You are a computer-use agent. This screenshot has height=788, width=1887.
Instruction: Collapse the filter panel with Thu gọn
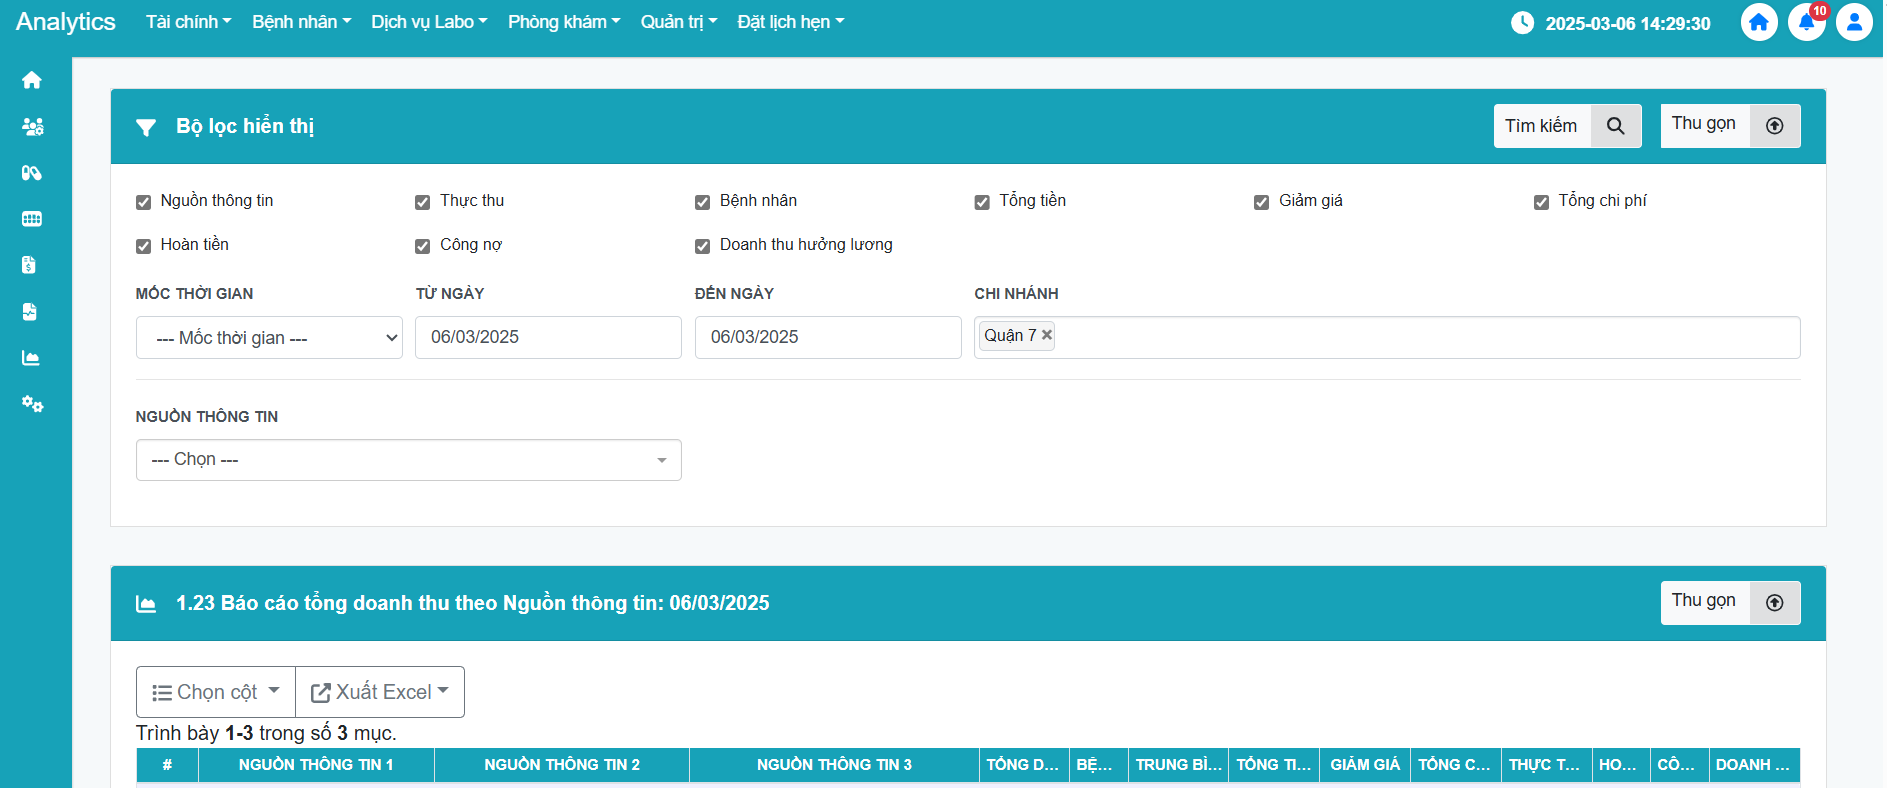point(1730,126)
